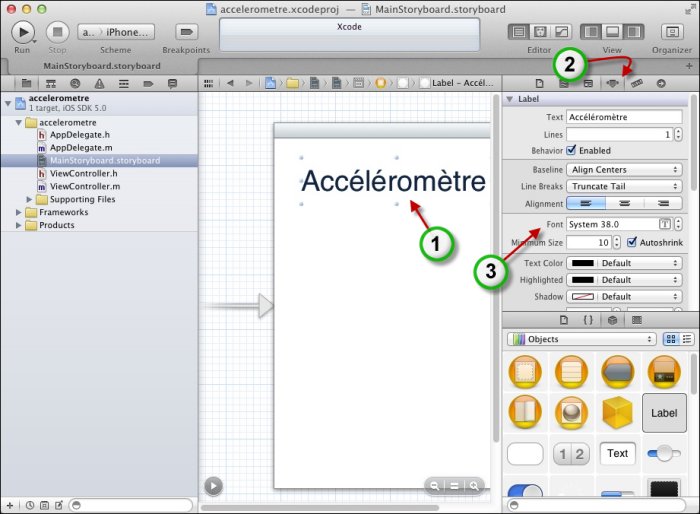The image size is (700, 514).
Task: Toggle the Debug area view button
Action: click(x=612, y=32)
